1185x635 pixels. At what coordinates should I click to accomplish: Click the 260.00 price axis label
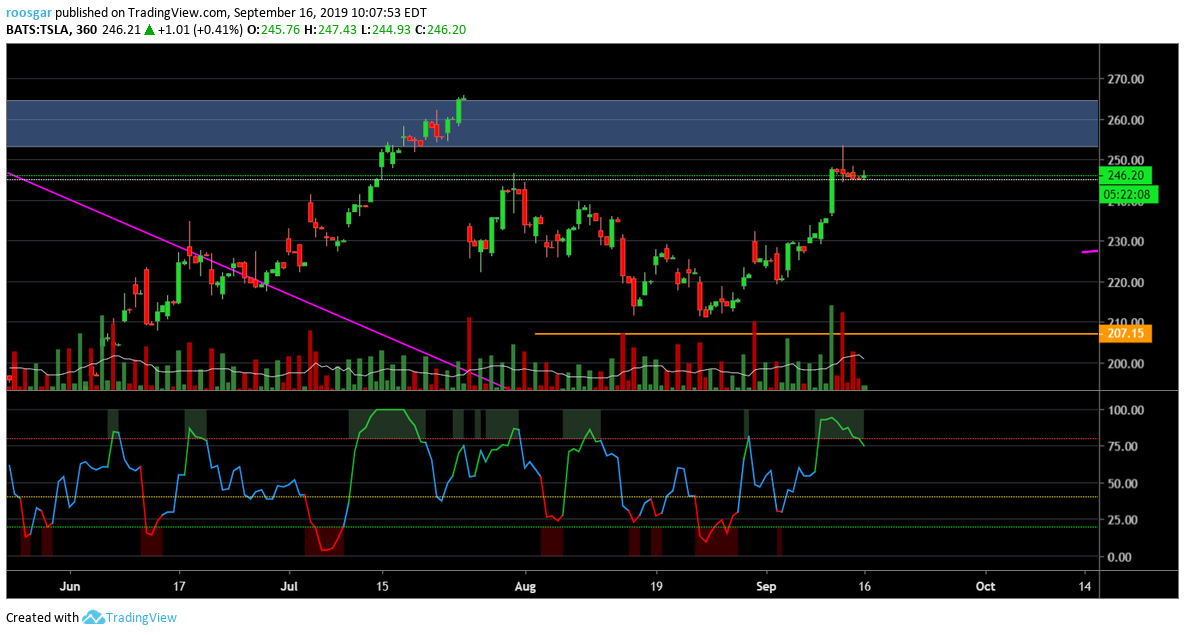point(1125,120)
